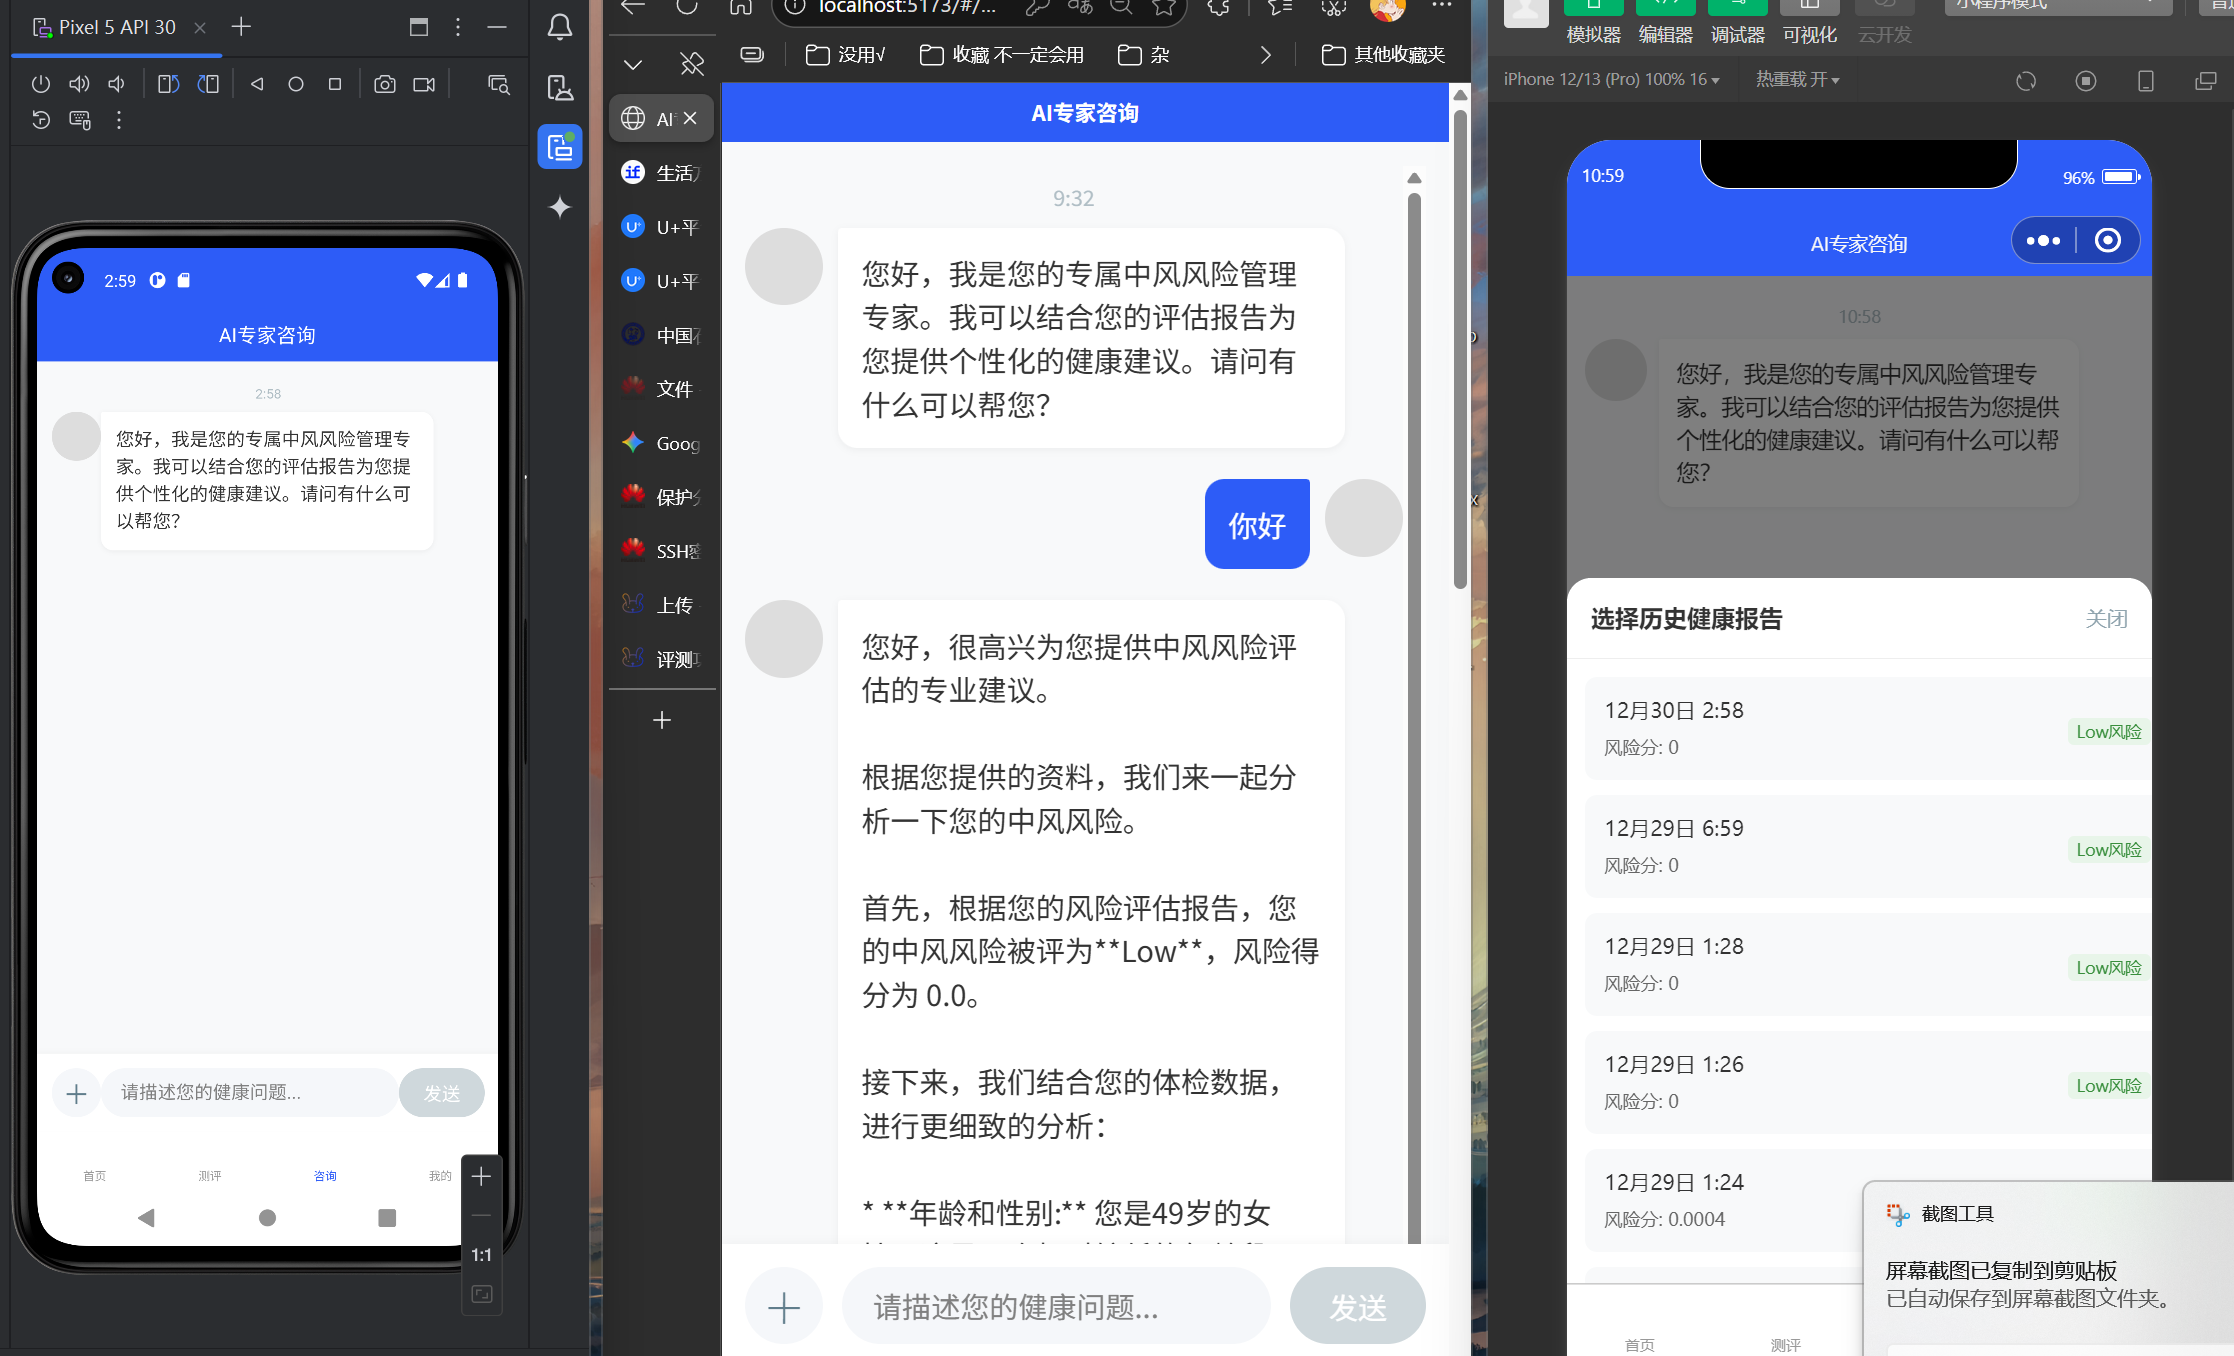Click the emulator power button icon
This screenshot has width=2234, height=1356.
[x=40, y=84]
